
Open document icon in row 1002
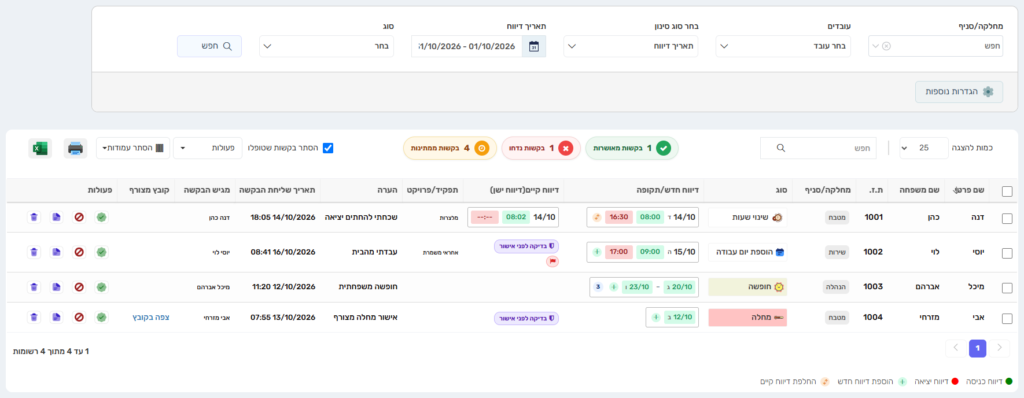coord(56,252)
